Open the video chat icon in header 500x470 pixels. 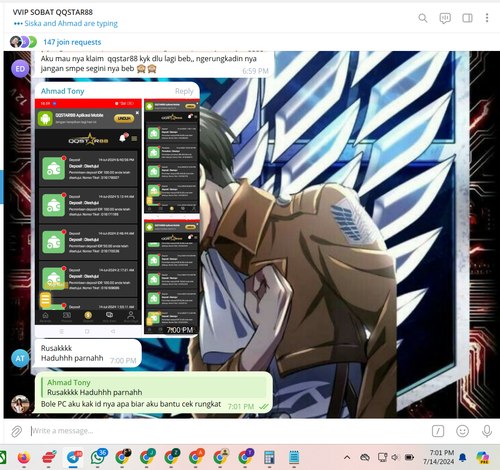[445, 18]
